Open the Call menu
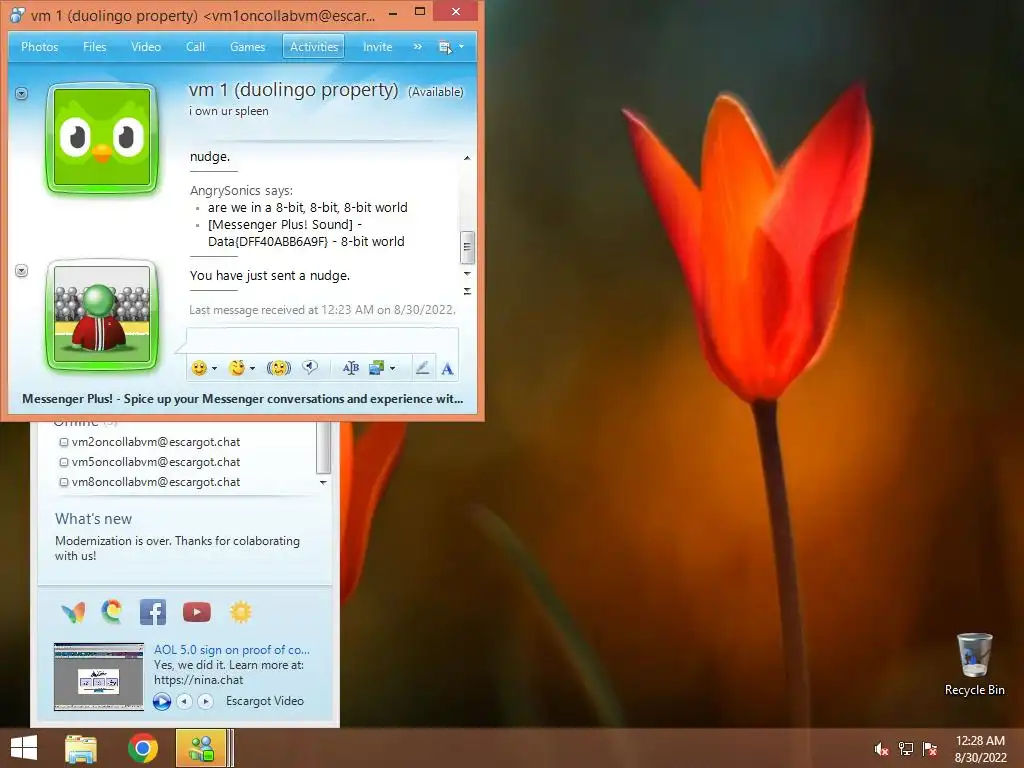Viewport: 1024px width, 768px height. 195,47
